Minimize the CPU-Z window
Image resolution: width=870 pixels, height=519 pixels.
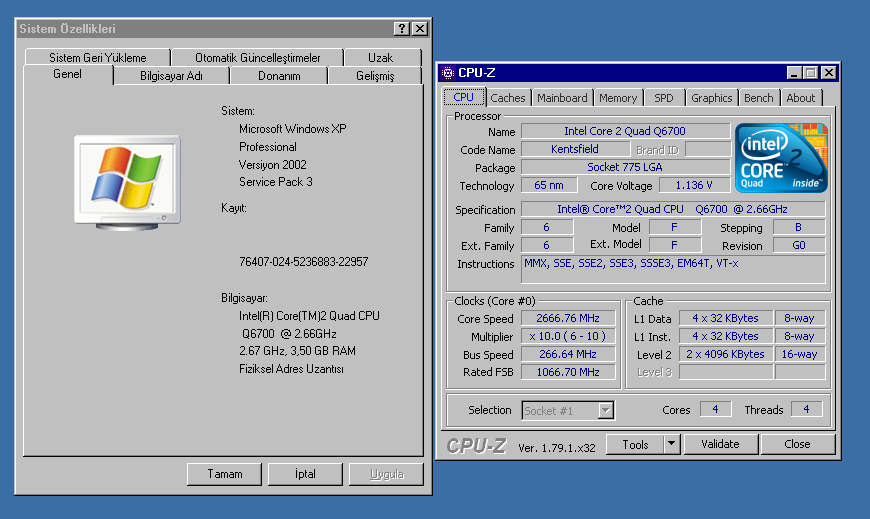click(x=794, y=73)
